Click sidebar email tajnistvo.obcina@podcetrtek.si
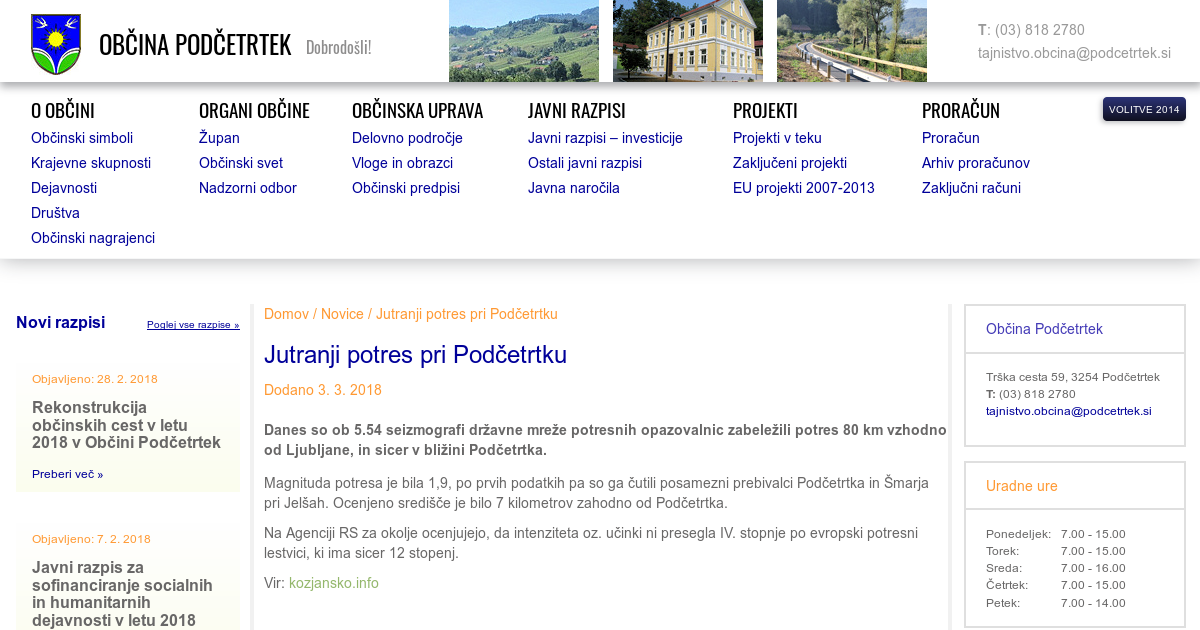Image resolution: width=1200 pixels, height=630 pixels. click(1068, 411)
